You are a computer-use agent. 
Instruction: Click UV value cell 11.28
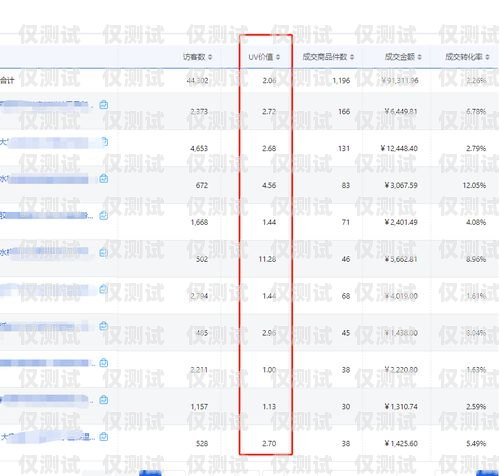267,259
